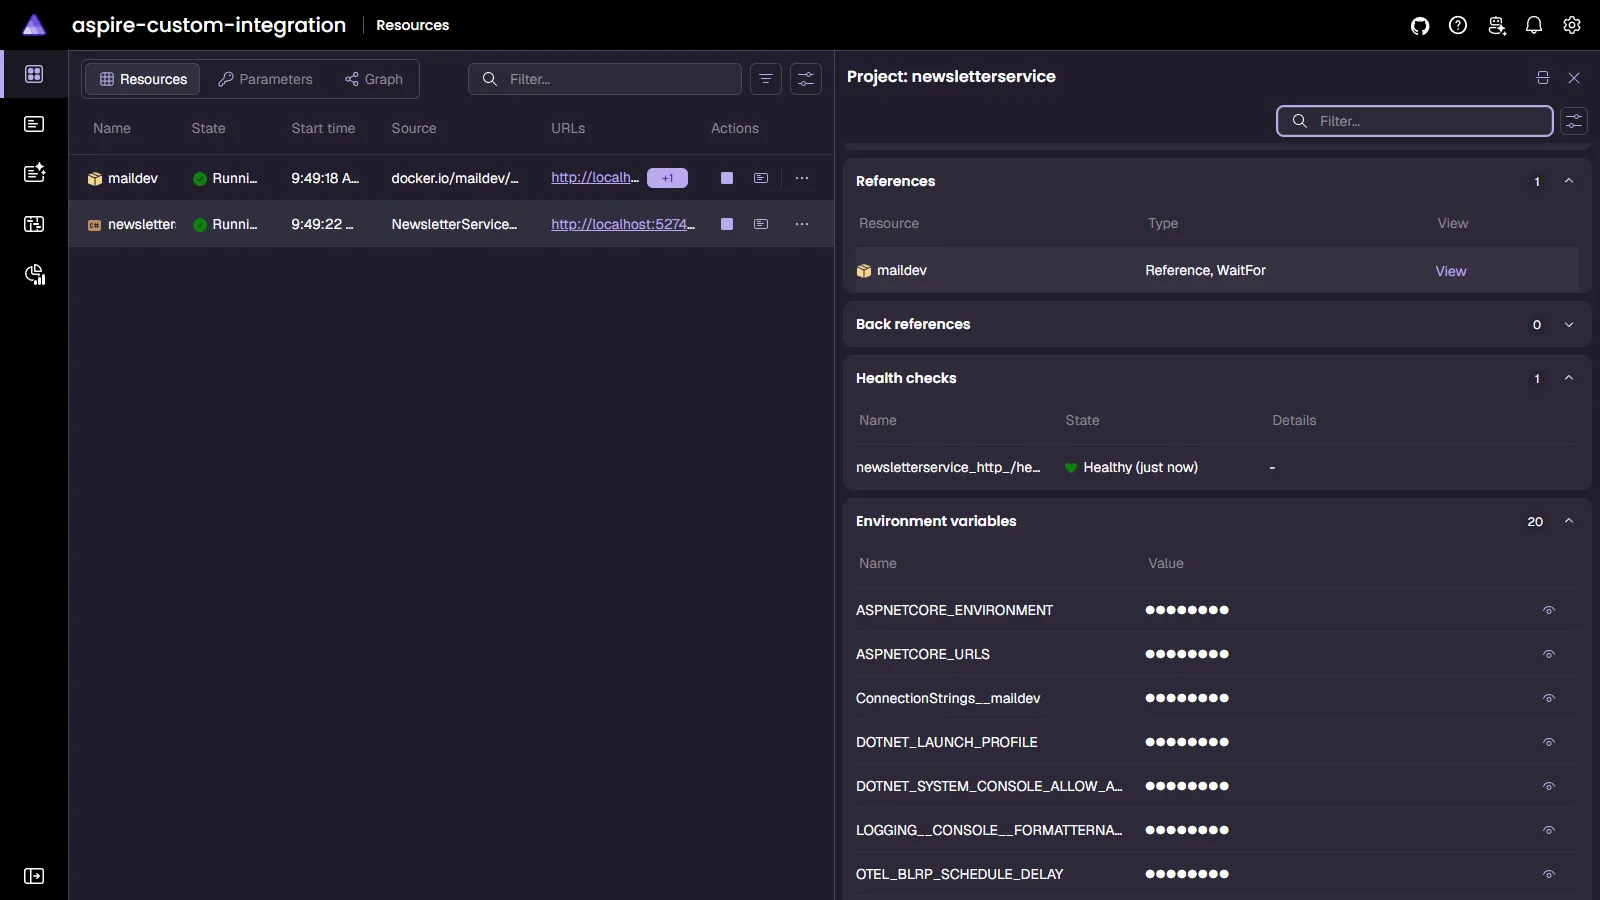View console logs for maildev
Viewport: 1600px width, 900px height.
tap(761, 178)
